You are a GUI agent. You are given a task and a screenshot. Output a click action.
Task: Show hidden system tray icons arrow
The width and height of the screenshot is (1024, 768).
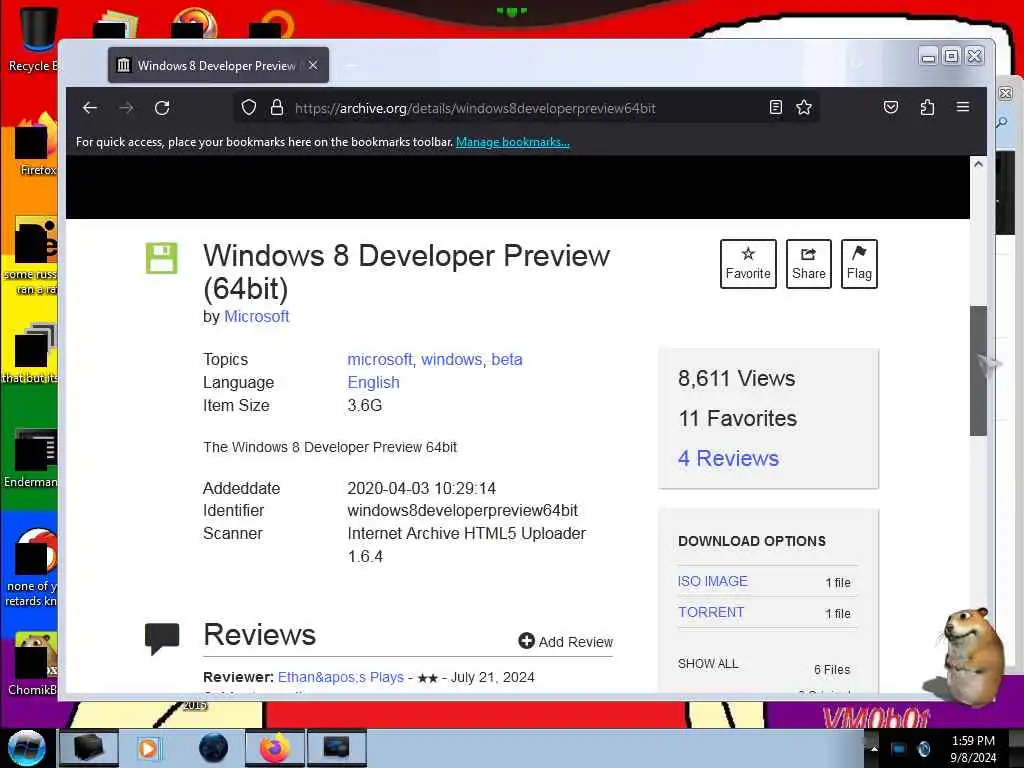tap(874, 748)
